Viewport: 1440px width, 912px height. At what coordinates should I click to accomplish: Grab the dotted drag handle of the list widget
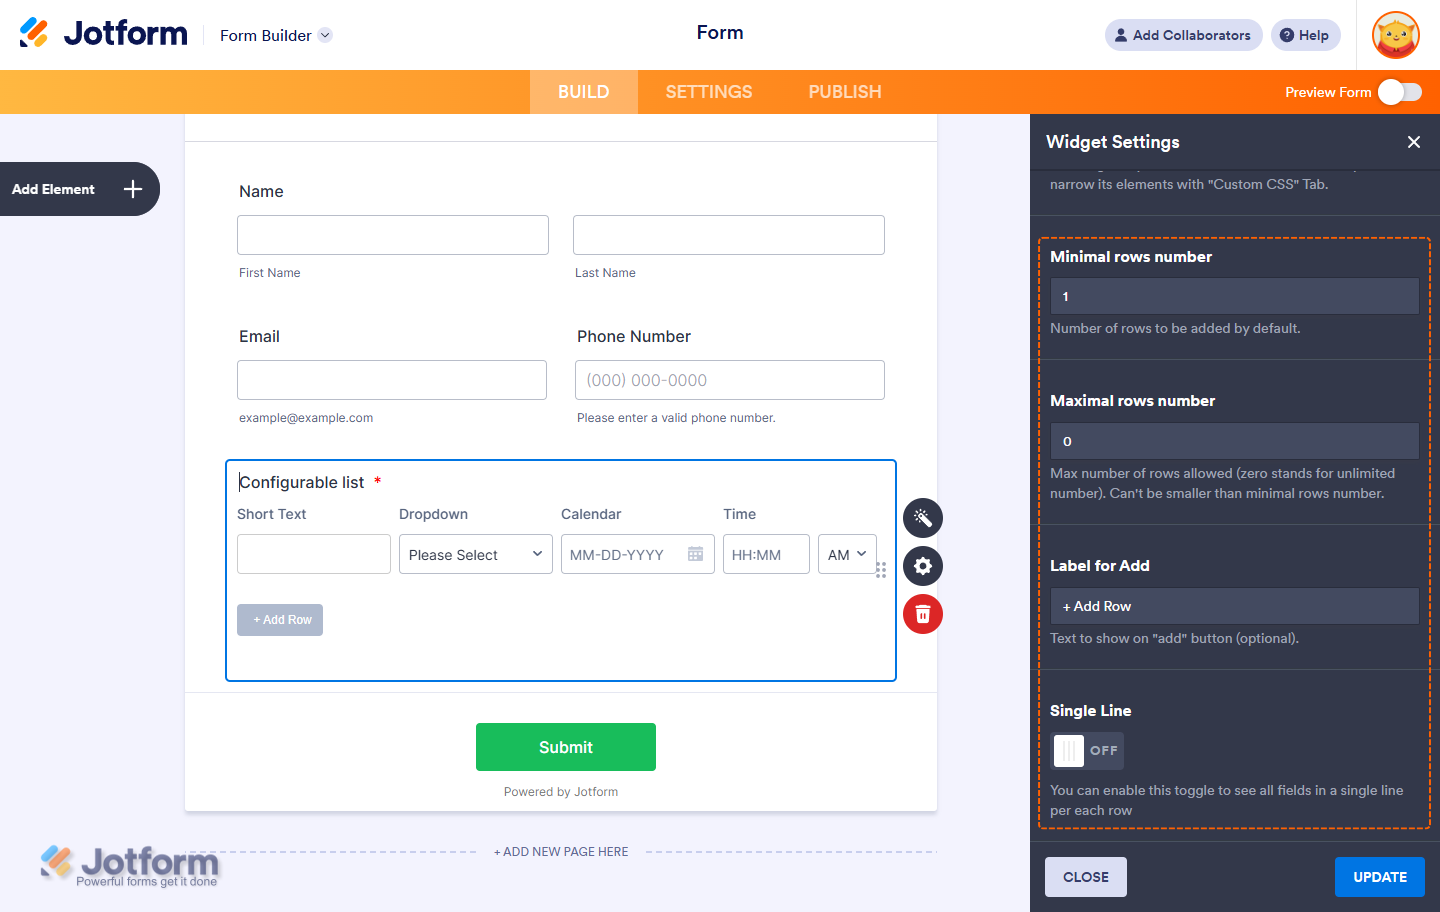881,570
